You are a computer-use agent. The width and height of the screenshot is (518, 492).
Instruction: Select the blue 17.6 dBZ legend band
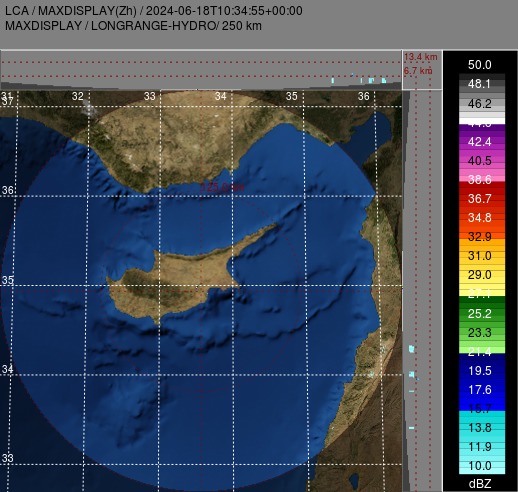click(482, 389)
